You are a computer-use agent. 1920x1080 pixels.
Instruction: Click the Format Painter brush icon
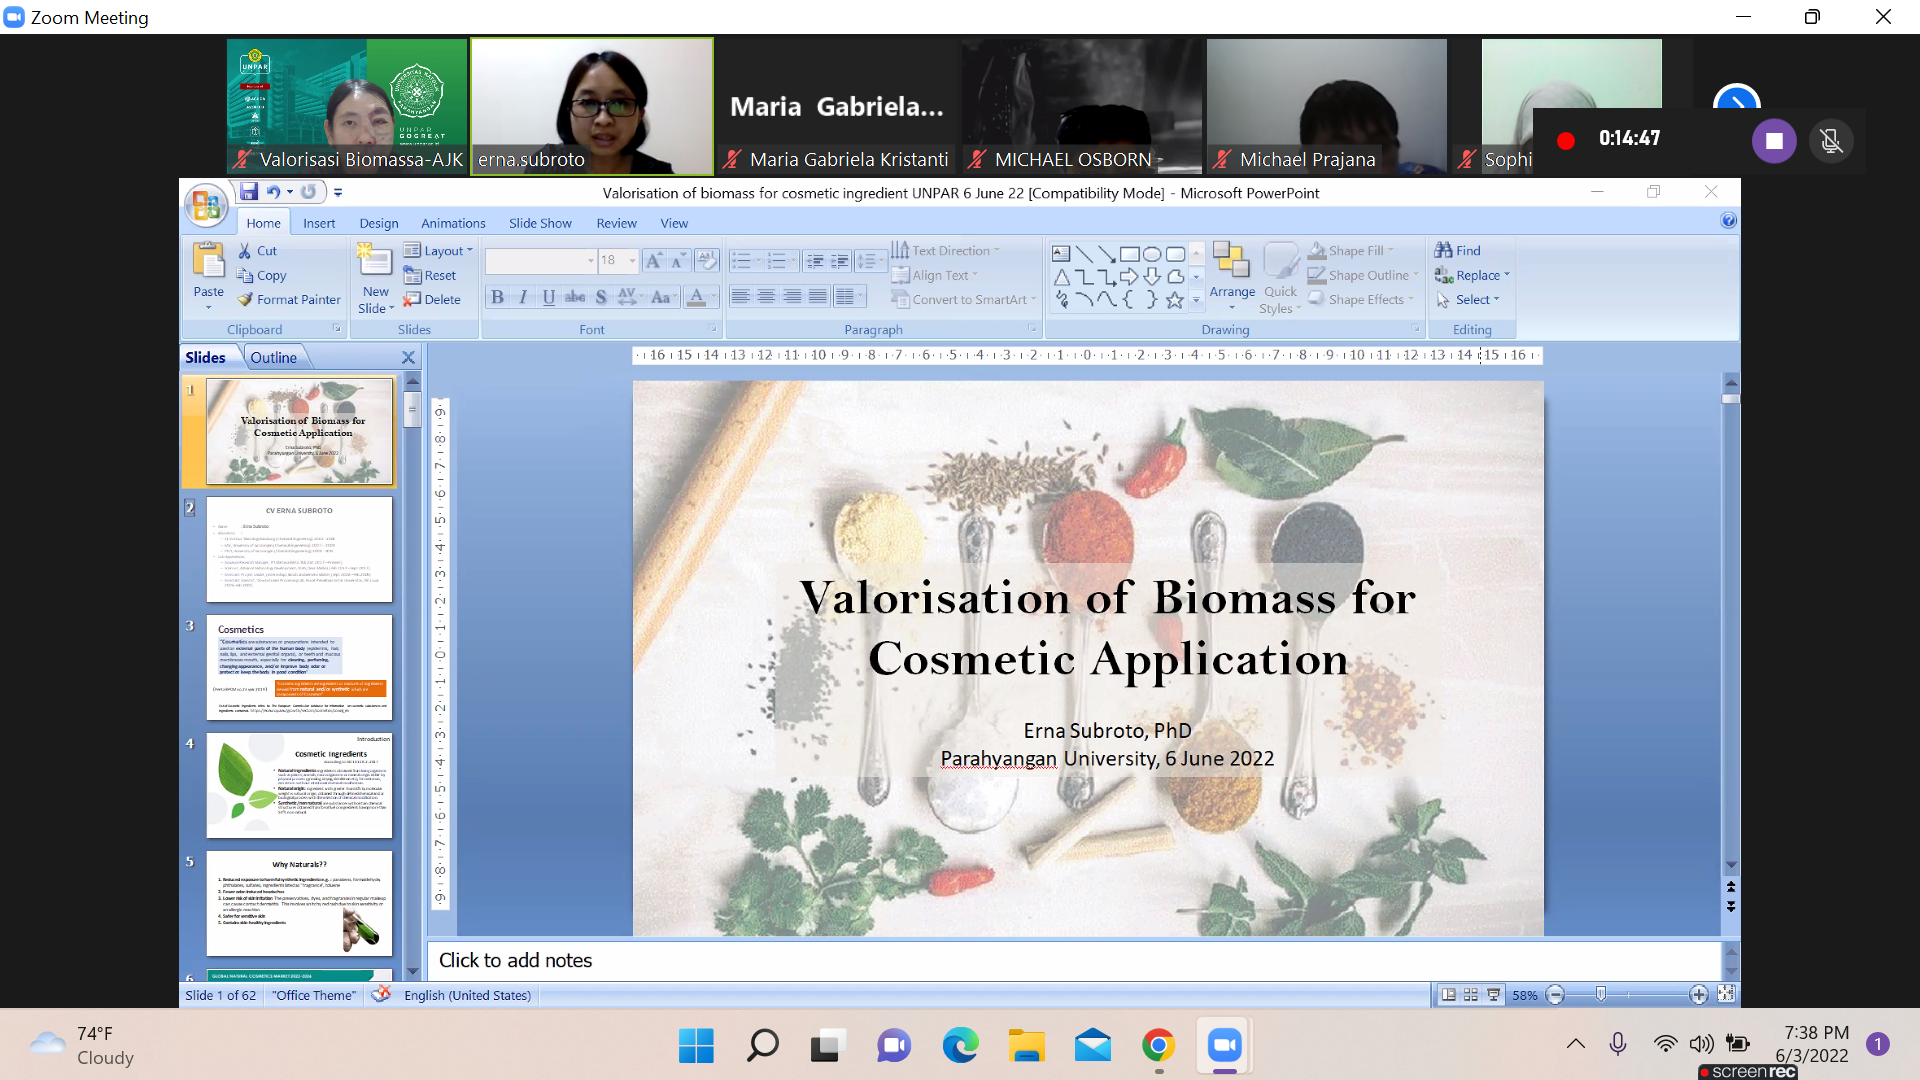tap(246, 300)
